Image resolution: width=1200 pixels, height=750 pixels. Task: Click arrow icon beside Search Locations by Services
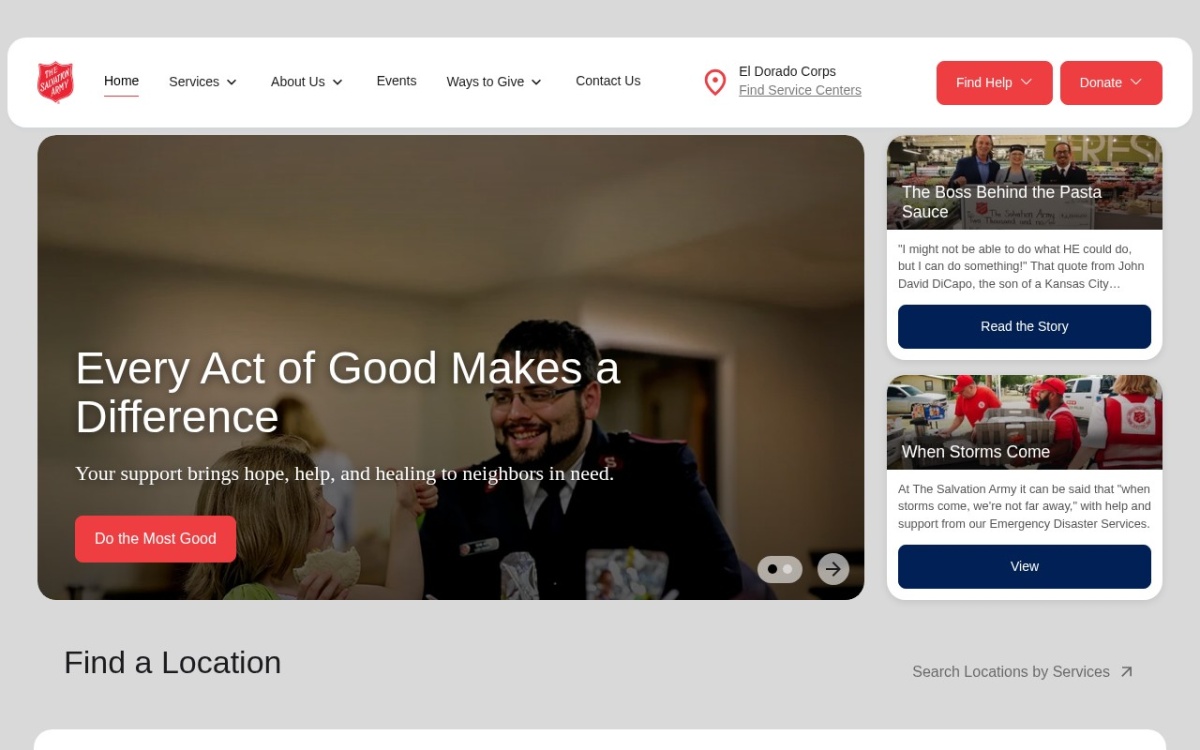[x=1126, y=672]
